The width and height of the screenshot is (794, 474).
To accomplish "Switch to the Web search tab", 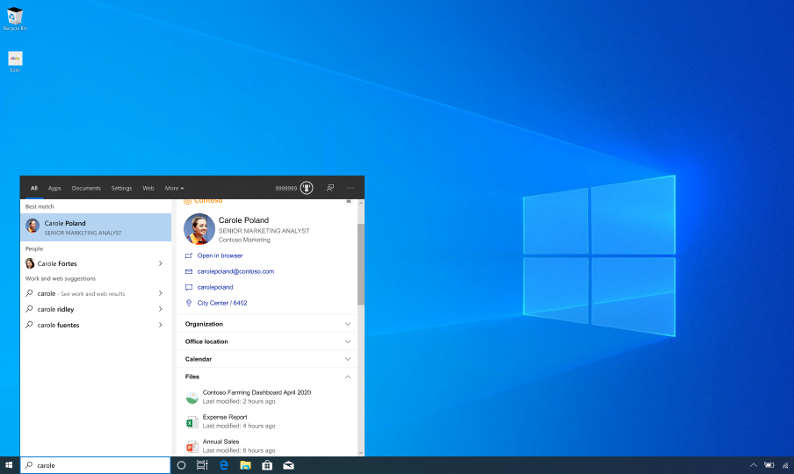I will pos(148,188).
